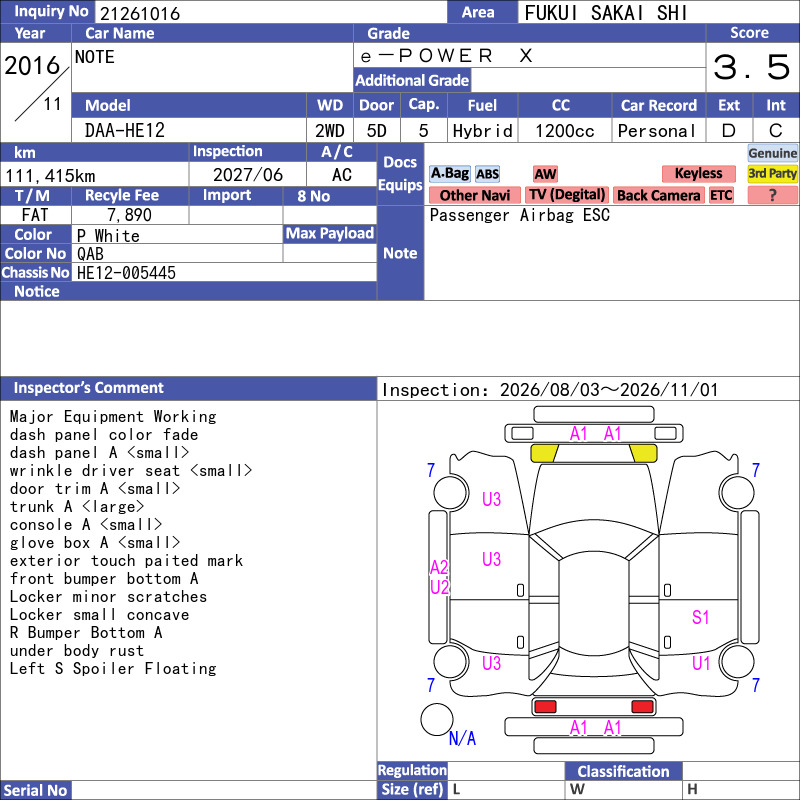Viewport: 800px width, 800px height.
Task: Click the comment 'Locker small concave'
Action: (x=99, y=615)
